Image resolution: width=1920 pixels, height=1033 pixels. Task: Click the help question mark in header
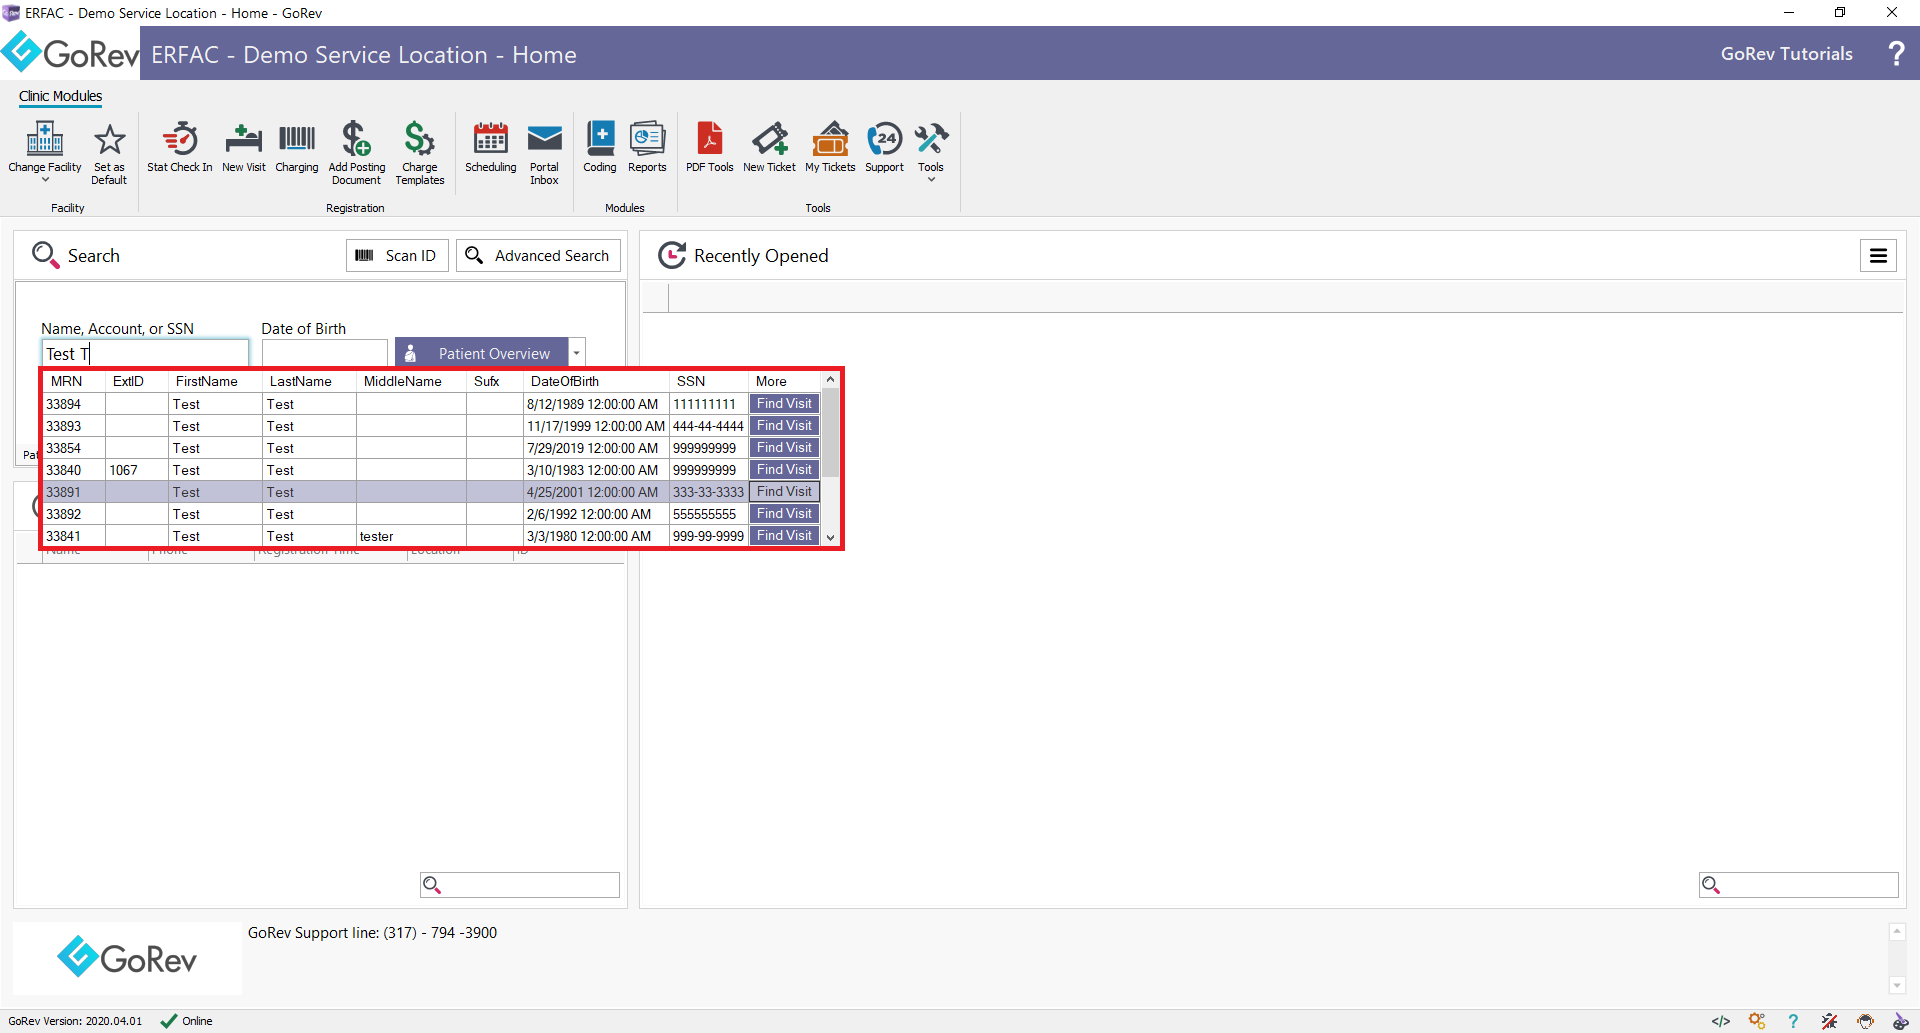[1896, 54]
